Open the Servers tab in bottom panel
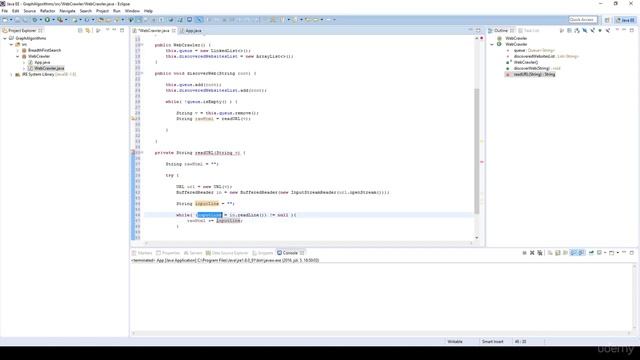Image resolution: width=640 pixels, height=360 pixels. tap(193, 253)
